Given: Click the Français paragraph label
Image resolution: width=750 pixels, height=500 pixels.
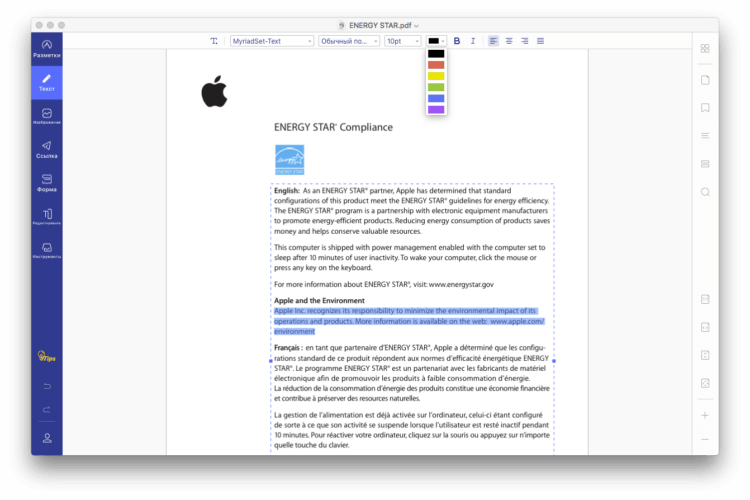Looking at the screenshot, I should click(287, 347).
